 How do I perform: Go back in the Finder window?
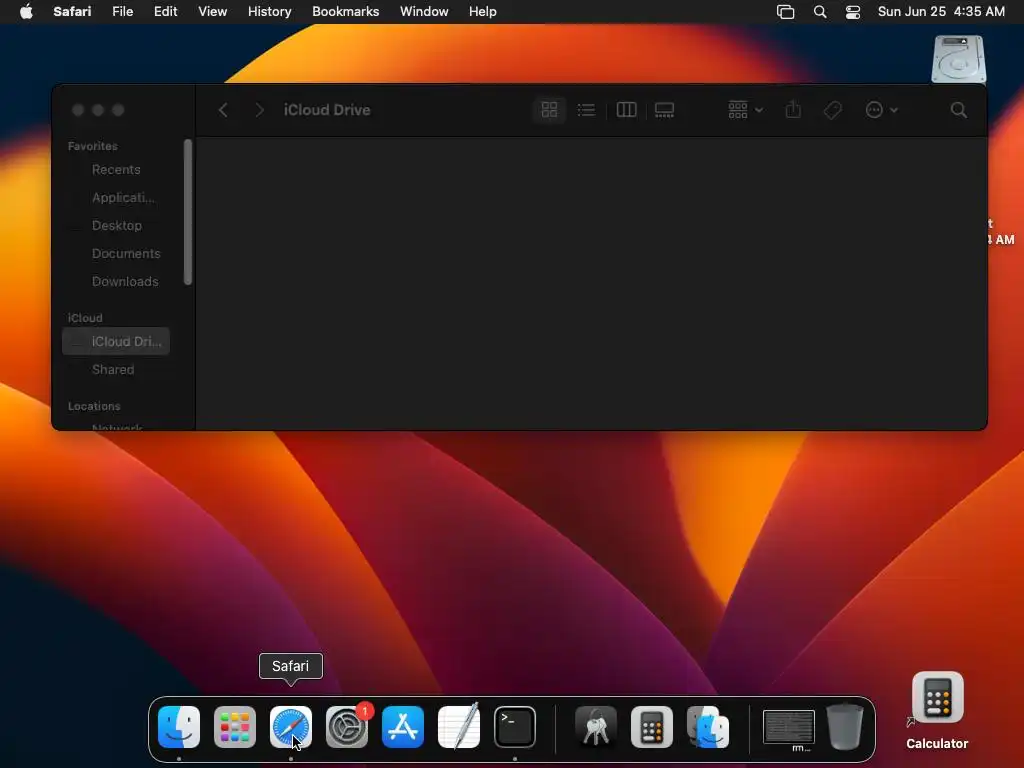pos(223,110)
